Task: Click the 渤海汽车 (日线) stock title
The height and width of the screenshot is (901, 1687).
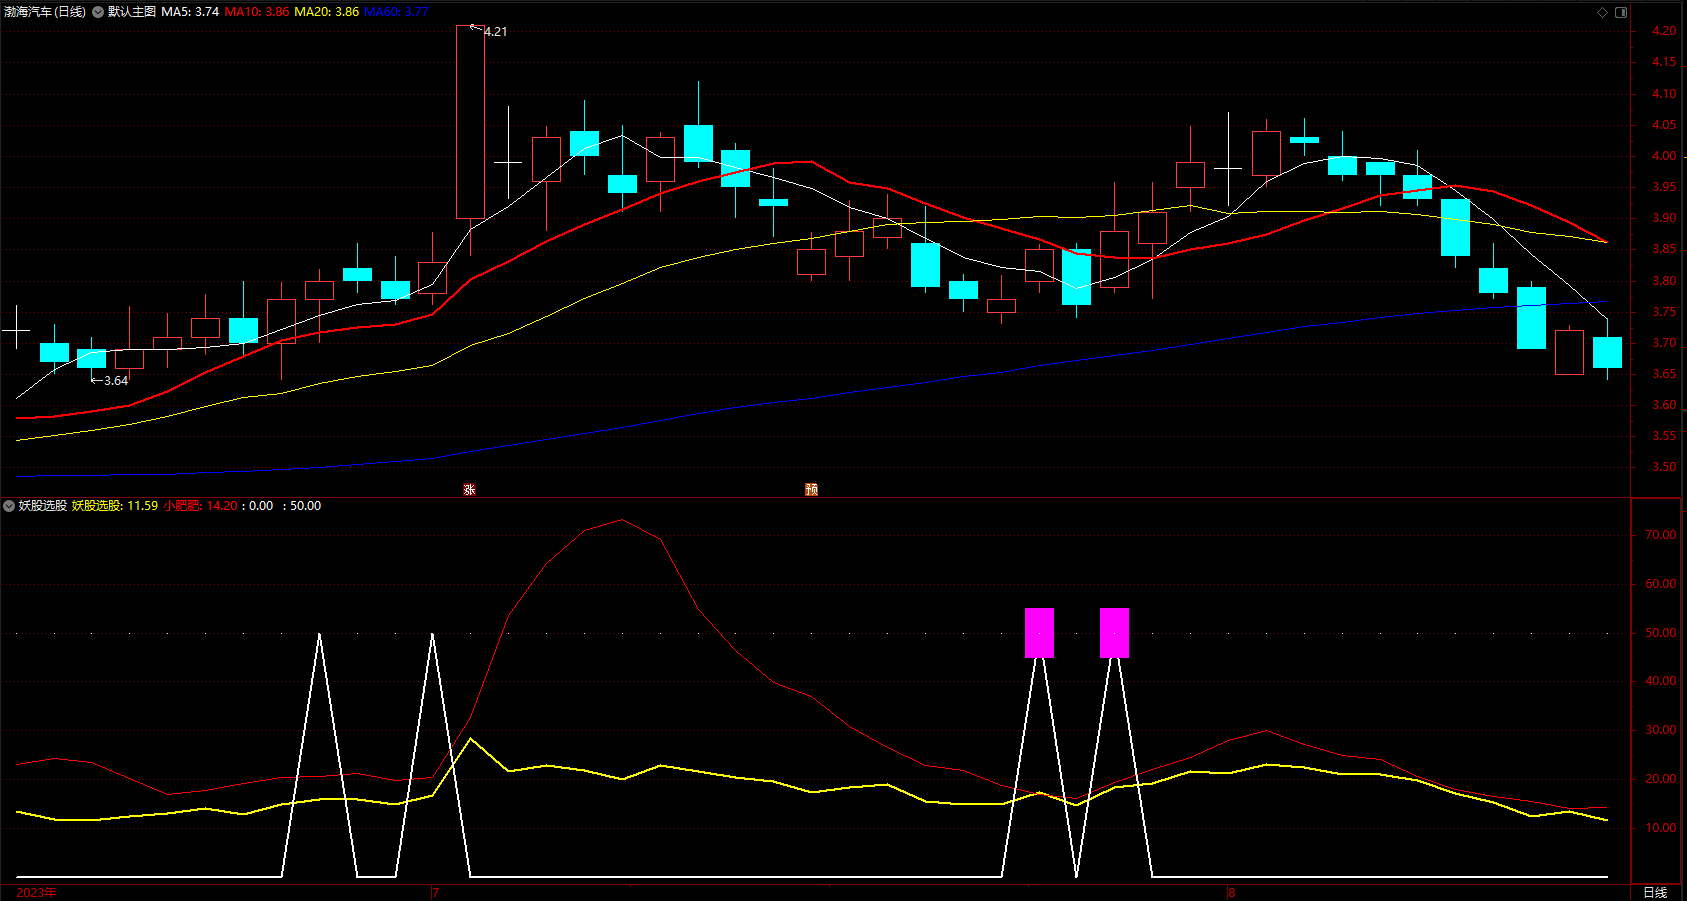Action: [45, 12]
